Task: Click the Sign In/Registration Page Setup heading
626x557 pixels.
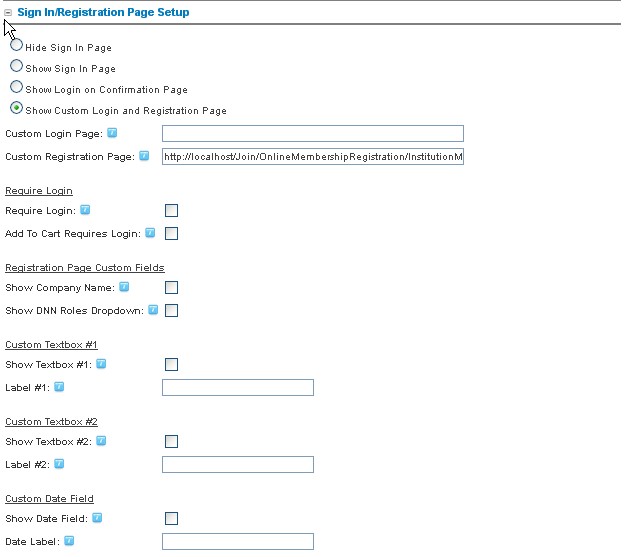Action: point(103,12)
